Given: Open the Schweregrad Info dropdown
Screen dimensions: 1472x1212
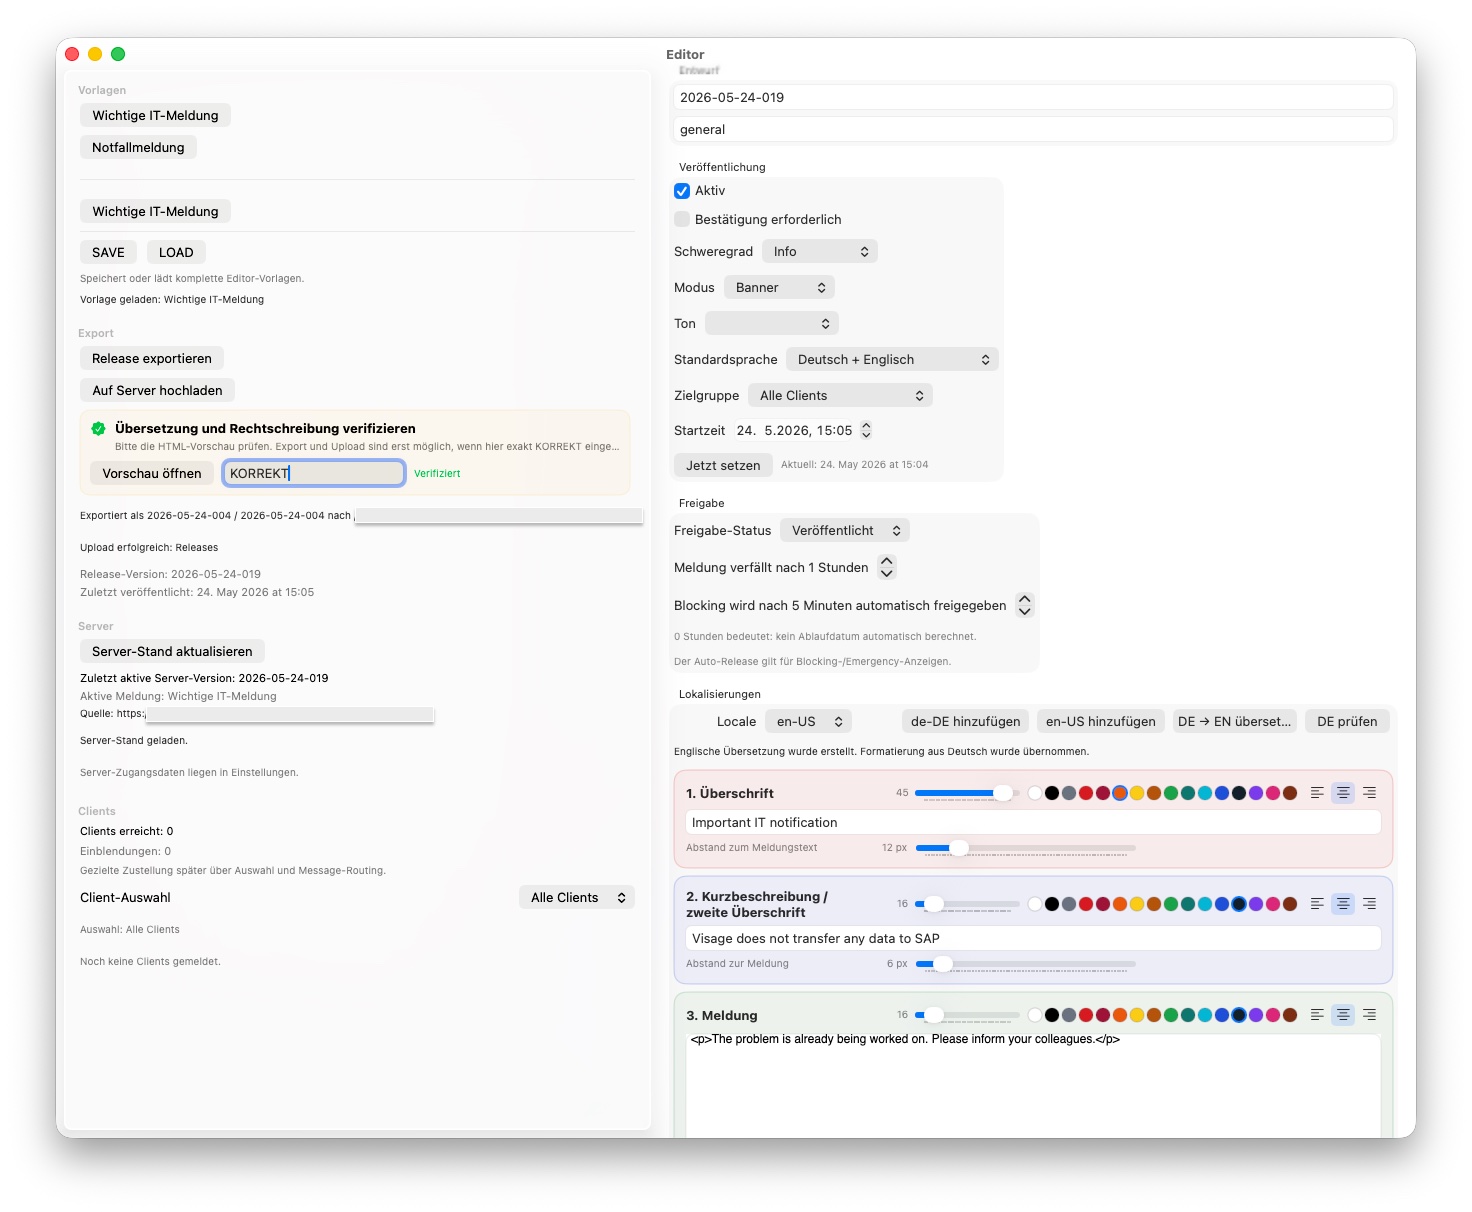Looking at the screenshot, I should pos(820,252).
